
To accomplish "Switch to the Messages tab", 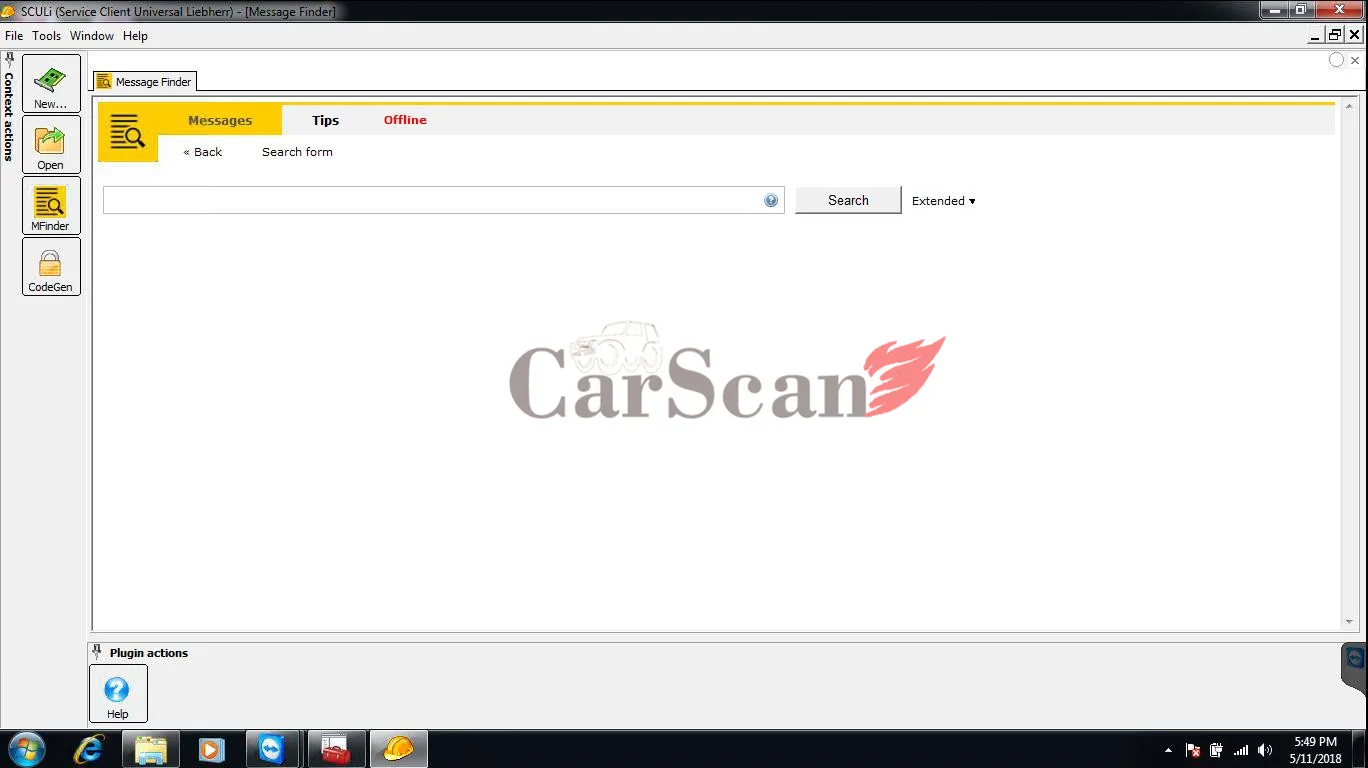I will [220, 120].
